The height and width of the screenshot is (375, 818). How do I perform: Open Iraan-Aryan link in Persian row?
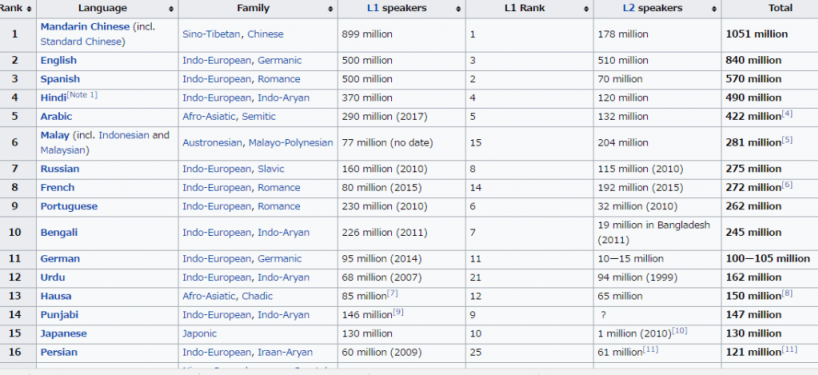click(x=285, y=353)
